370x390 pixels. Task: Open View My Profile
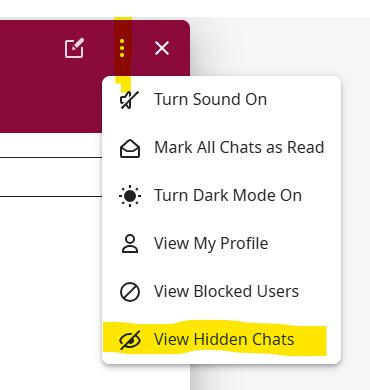pyautogui.click(x=211, y=243)
